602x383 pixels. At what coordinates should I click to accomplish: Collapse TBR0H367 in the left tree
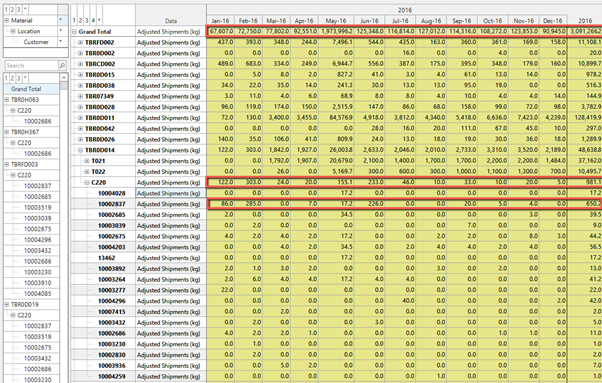pos(7,132)
